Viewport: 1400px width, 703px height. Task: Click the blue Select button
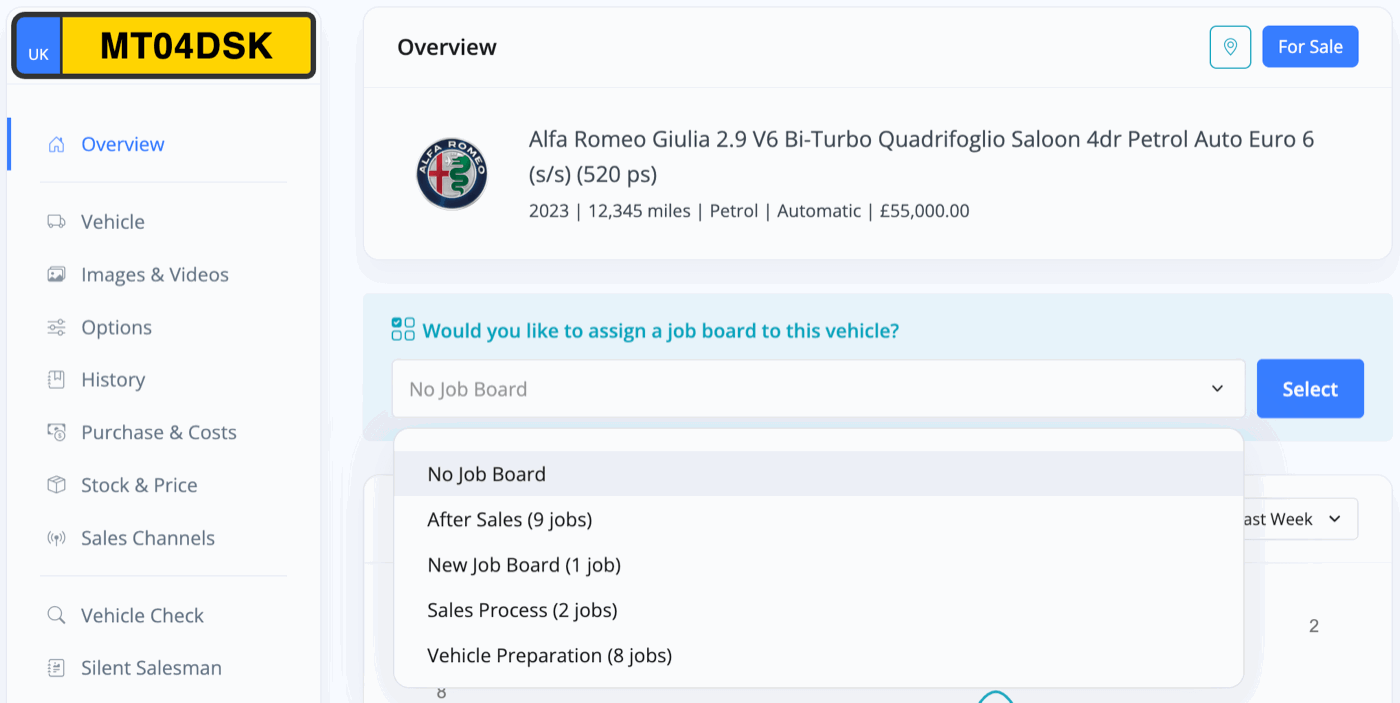(x=1310, y=389)
